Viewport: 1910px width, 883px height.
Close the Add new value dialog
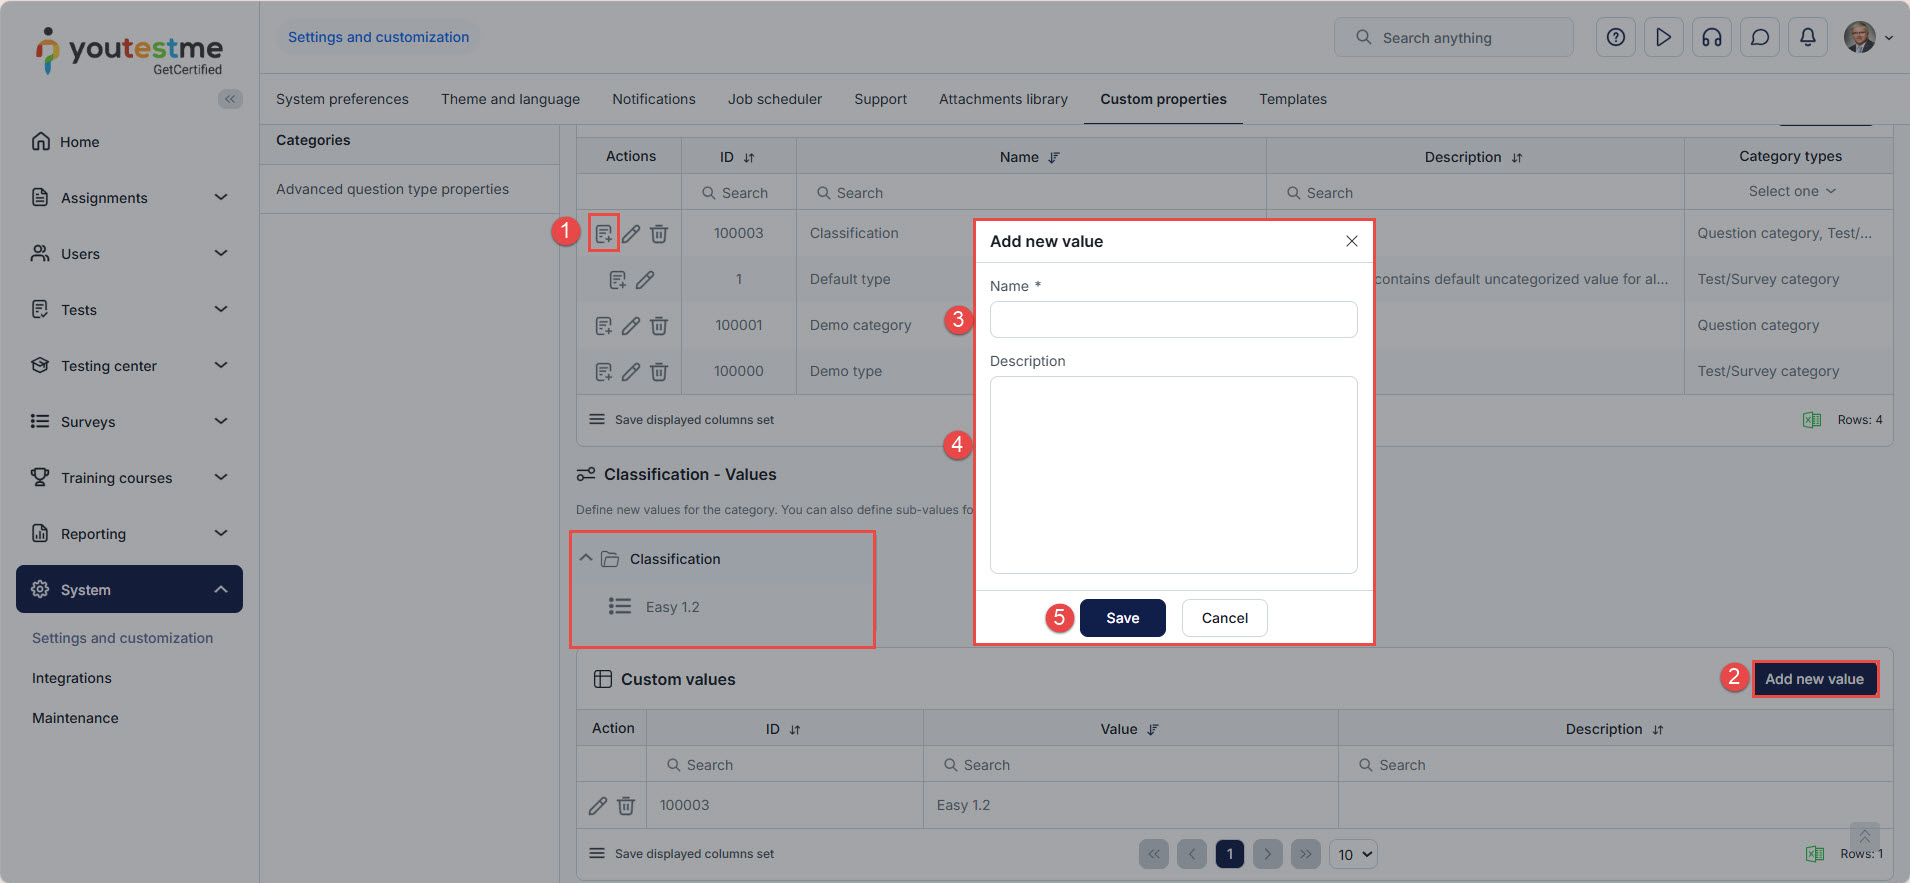[1351, 241]
